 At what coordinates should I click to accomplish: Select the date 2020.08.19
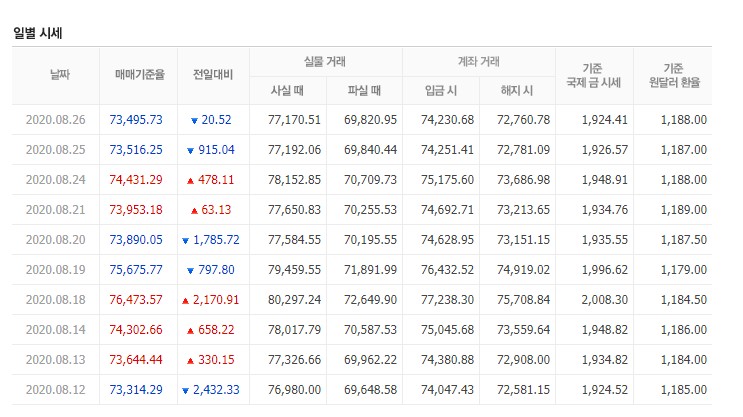55,270
